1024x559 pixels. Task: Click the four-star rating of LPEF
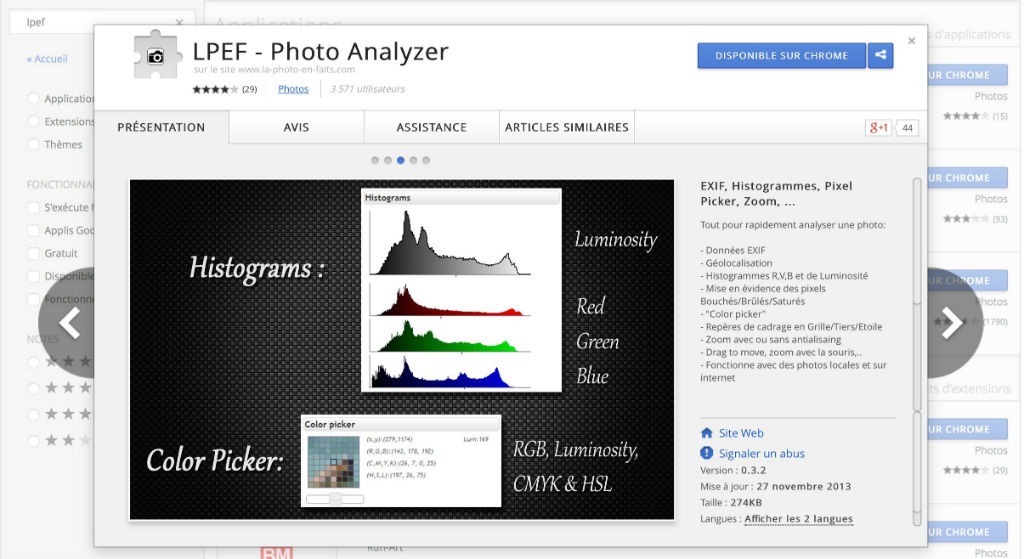coord(215,89)
